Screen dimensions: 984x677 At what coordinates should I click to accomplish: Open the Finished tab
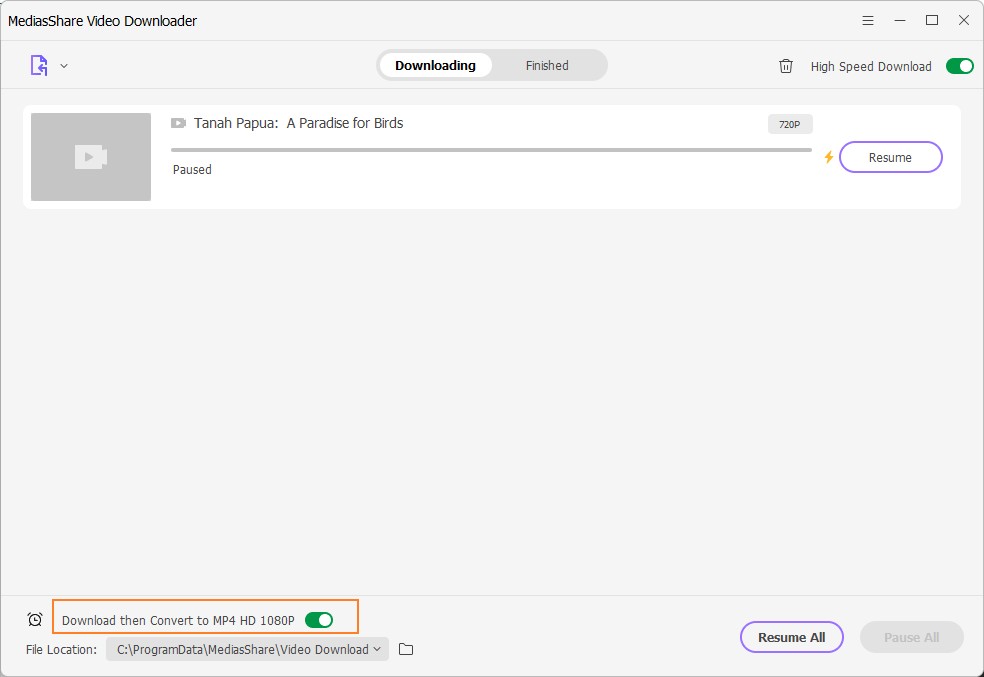pos(547,66)
